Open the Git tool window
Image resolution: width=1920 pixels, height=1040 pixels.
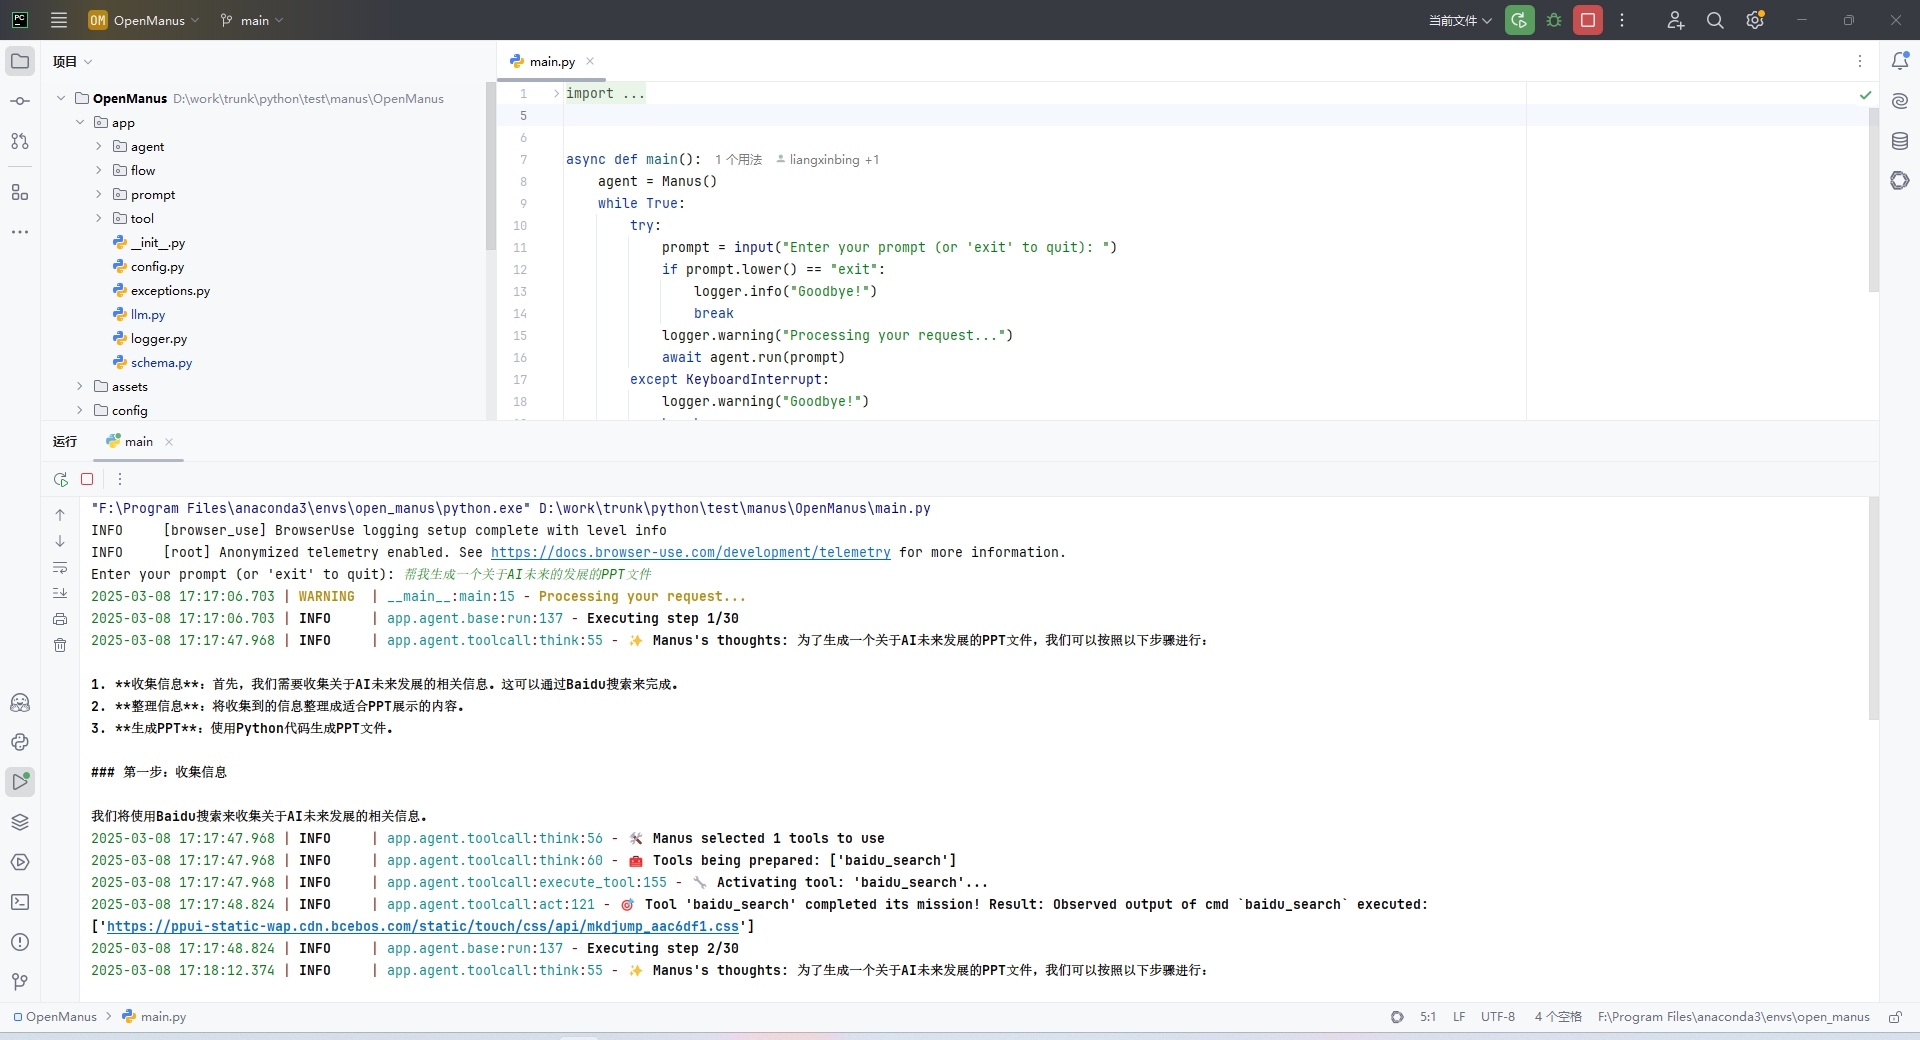pos(20,982)
